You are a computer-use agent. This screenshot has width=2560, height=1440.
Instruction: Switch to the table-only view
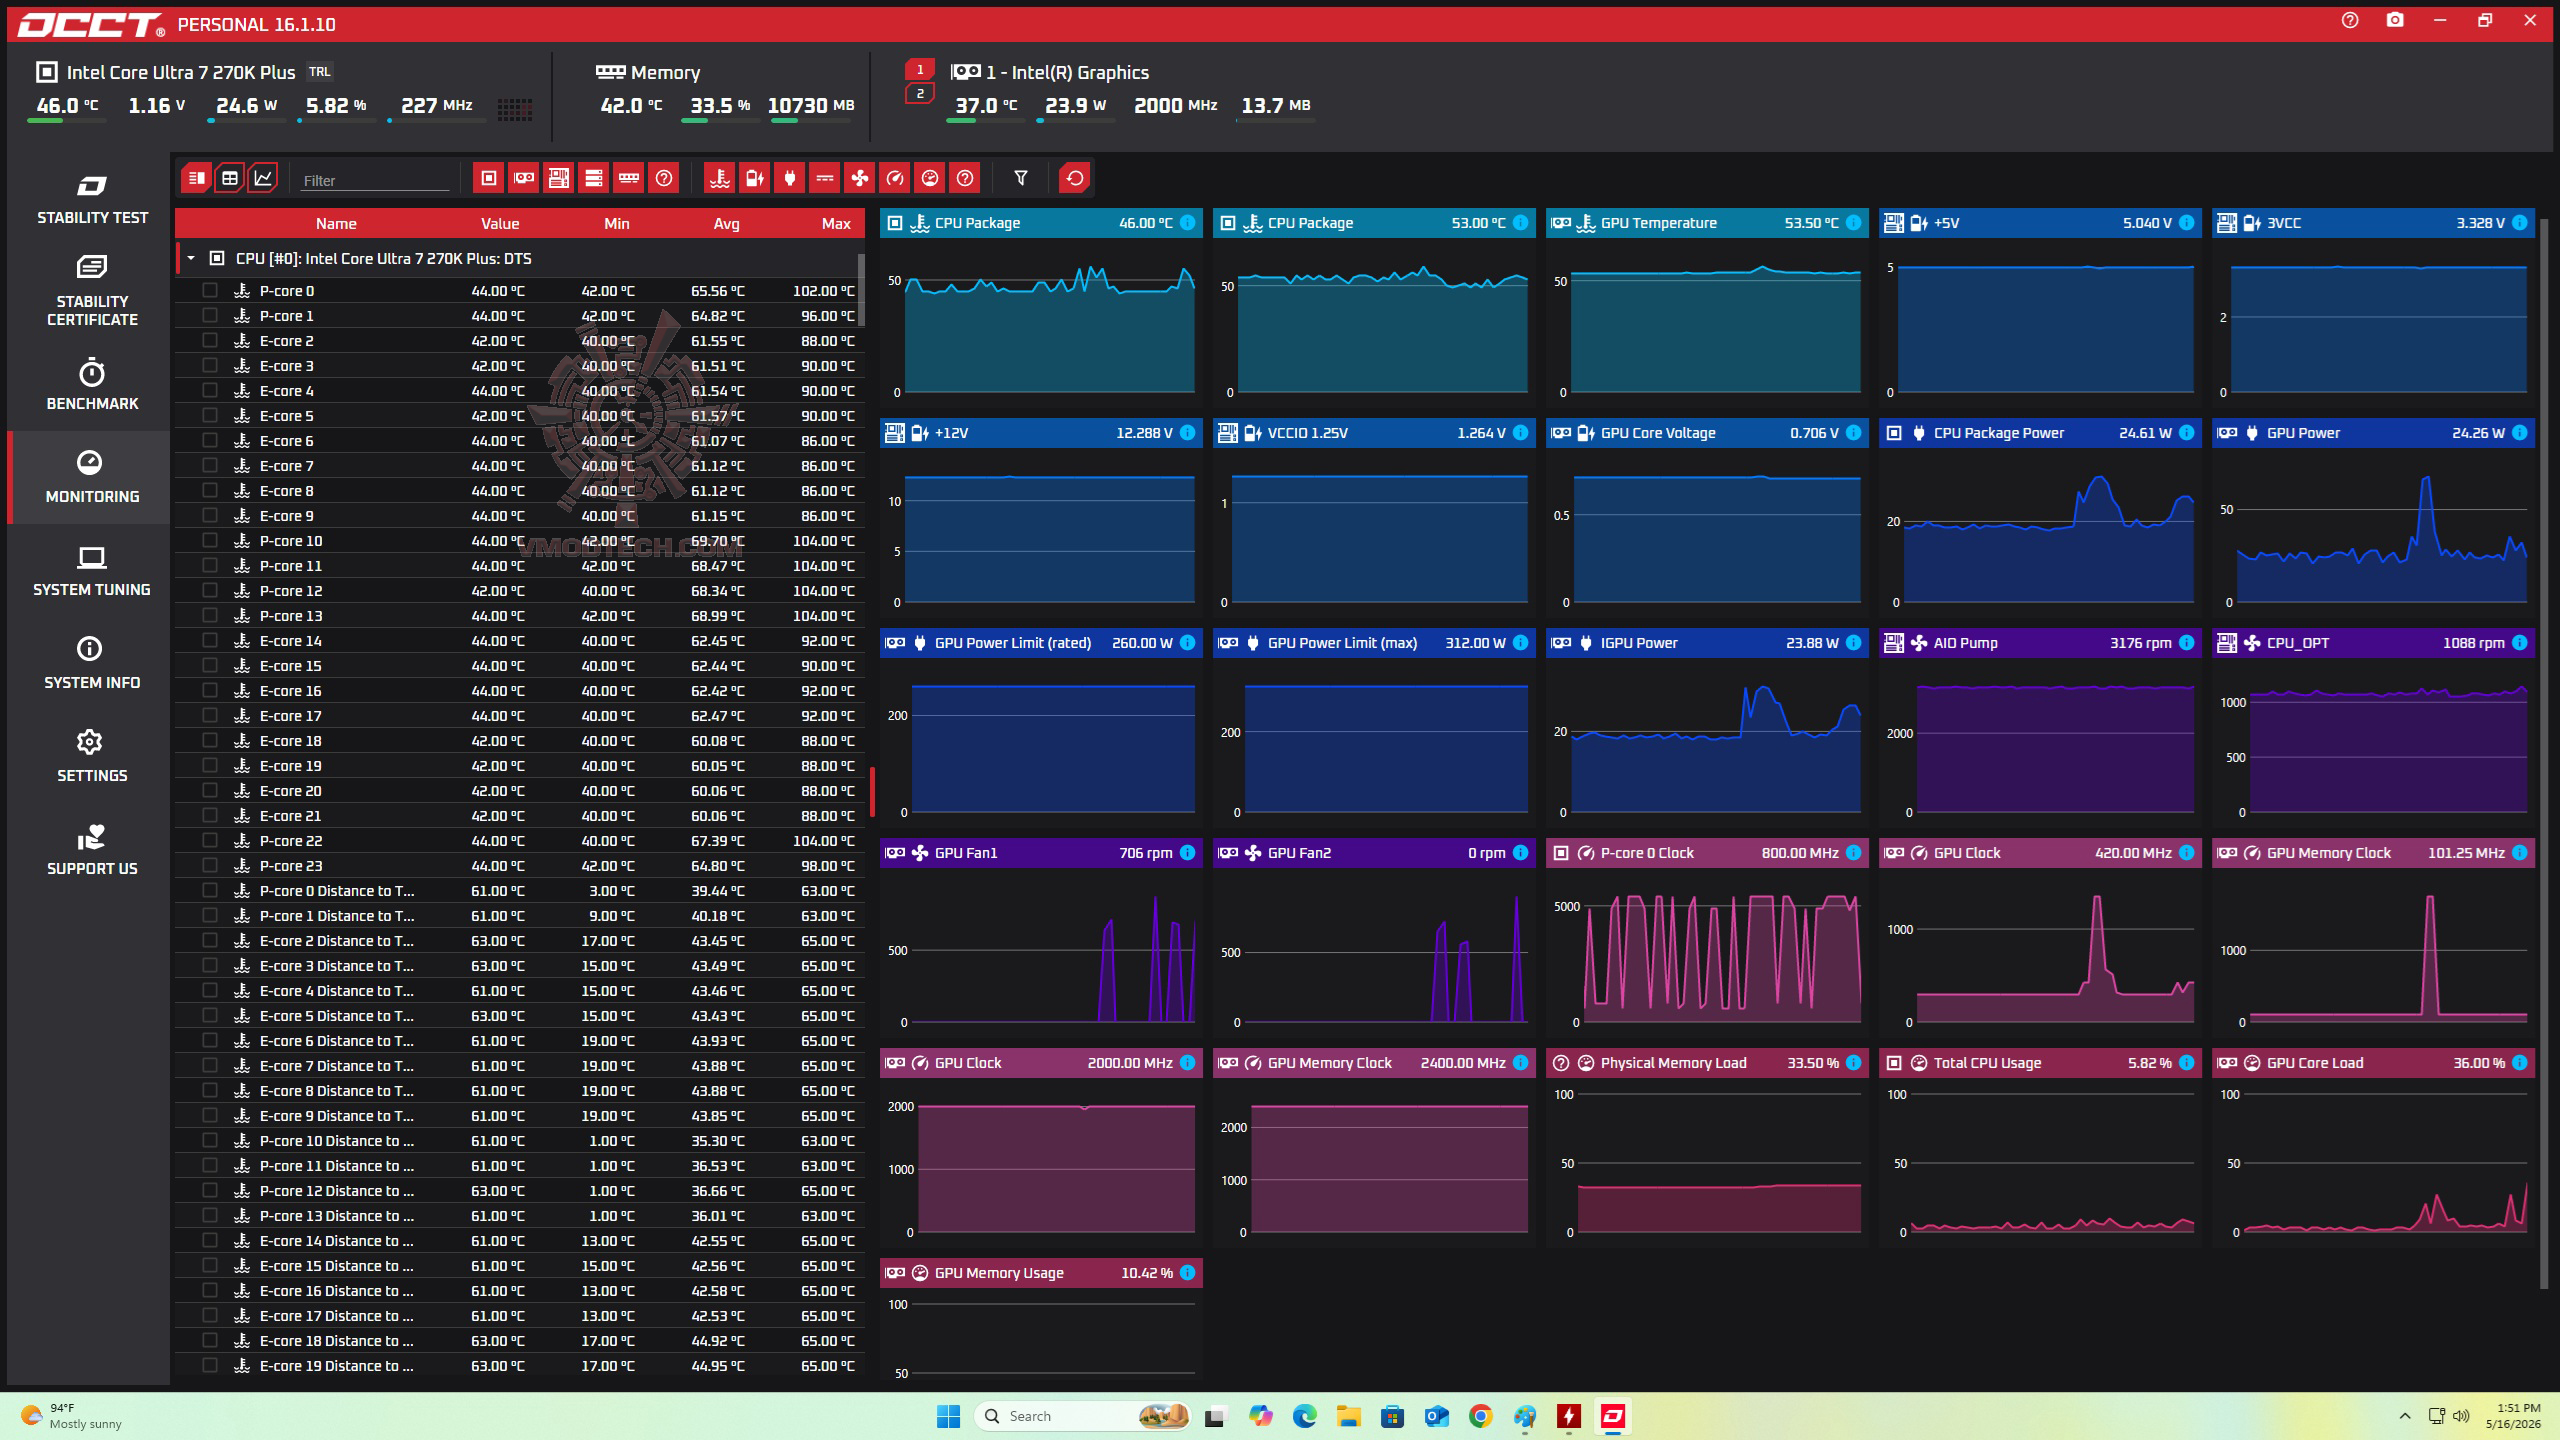pyautogui.click(x=230, y=178)
